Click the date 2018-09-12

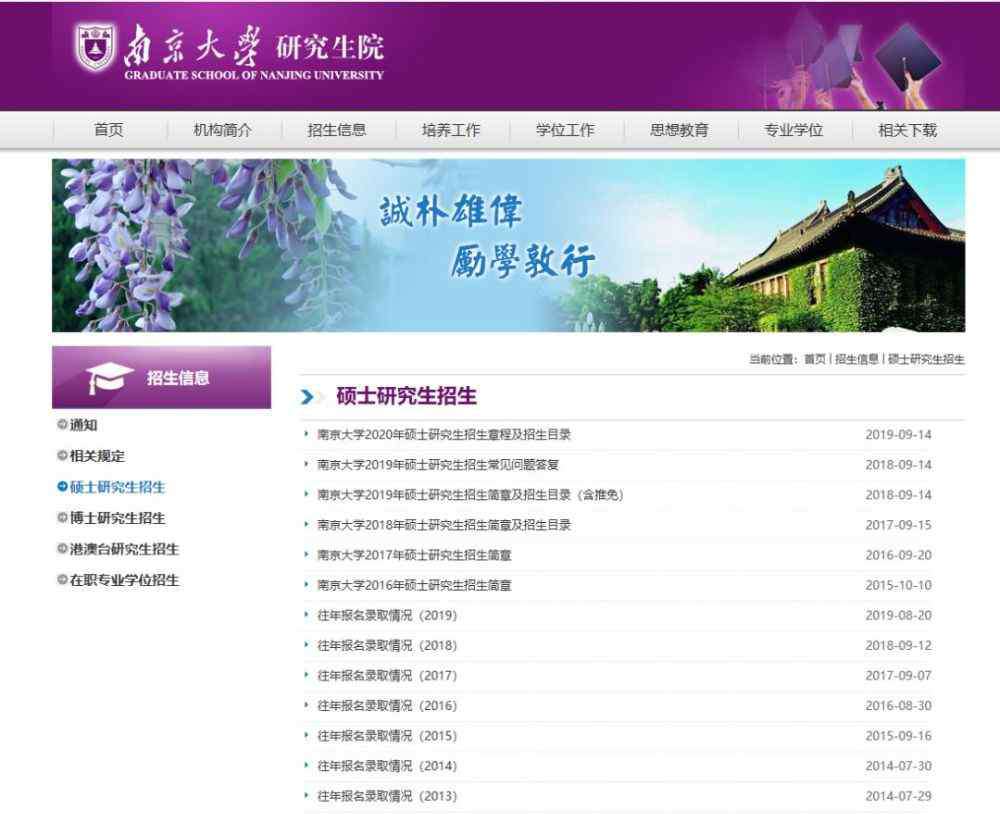pyautogui.click(x=899, y=646)
